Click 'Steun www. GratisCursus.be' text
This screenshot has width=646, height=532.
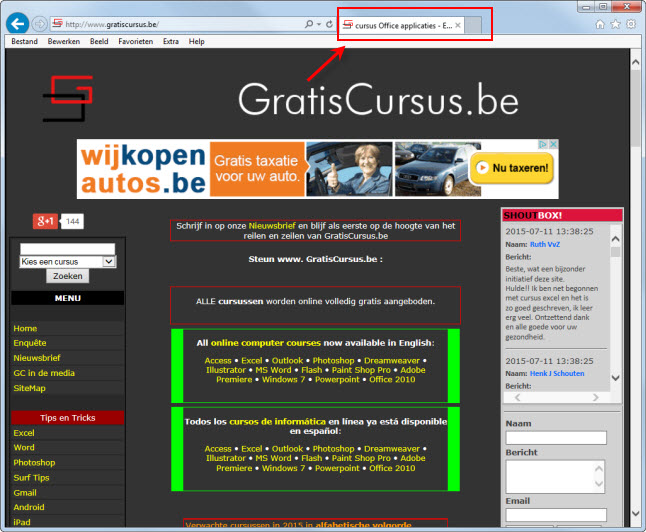click(315, 259)
